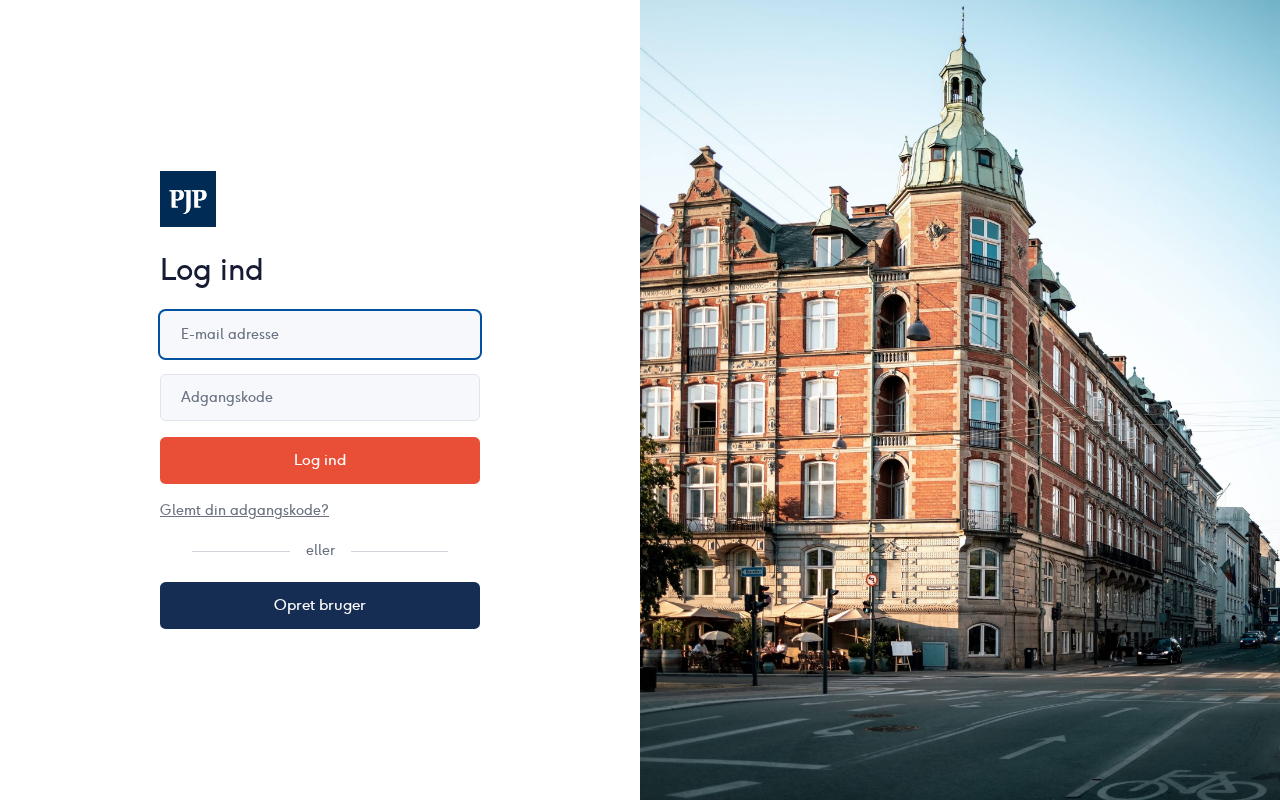This screenshot has width=1280, height=800.
Task: Focus the E-mail adresse field
Action: click(x=320, y=334)
